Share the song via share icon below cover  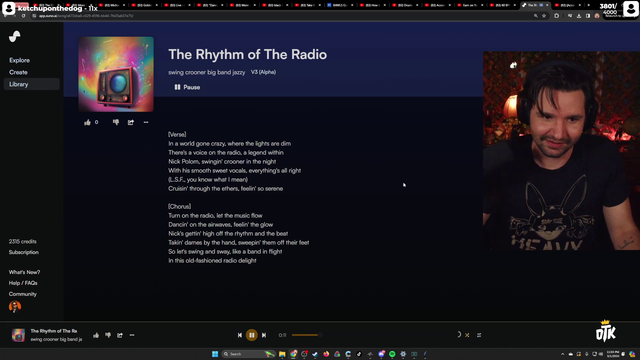pos(131,122)
